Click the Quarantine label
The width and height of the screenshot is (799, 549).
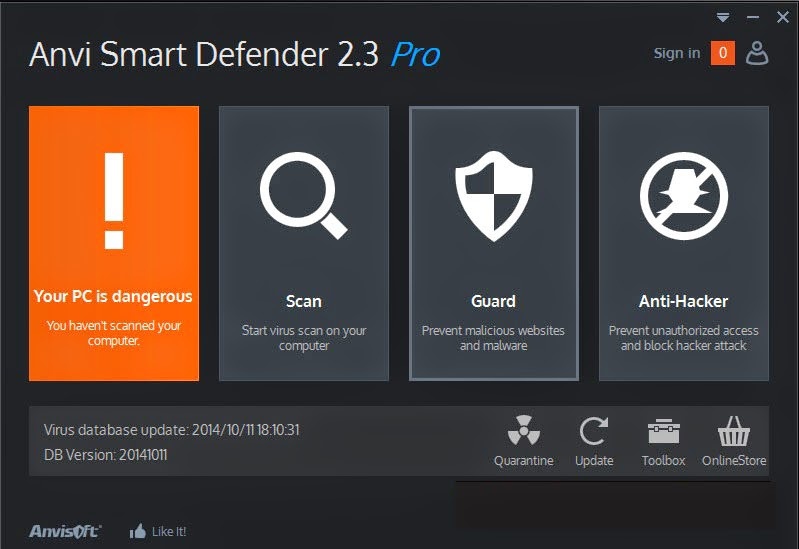[x=524, y=460]
